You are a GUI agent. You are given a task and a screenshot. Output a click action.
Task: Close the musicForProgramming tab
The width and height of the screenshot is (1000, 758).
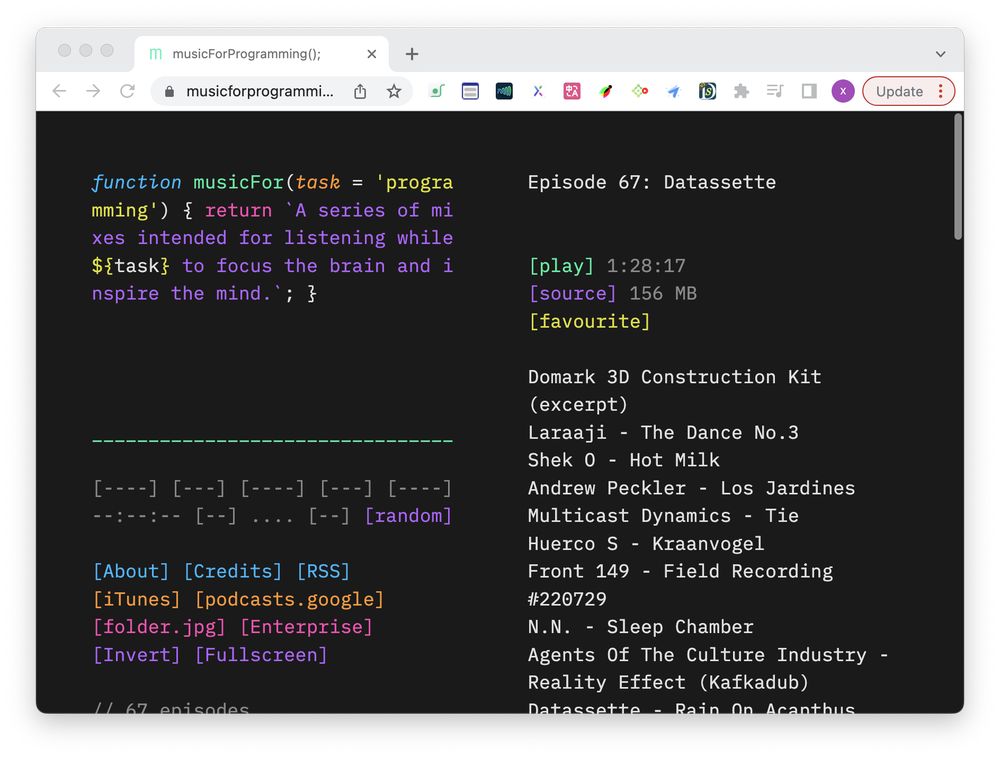tap(372, 54)
